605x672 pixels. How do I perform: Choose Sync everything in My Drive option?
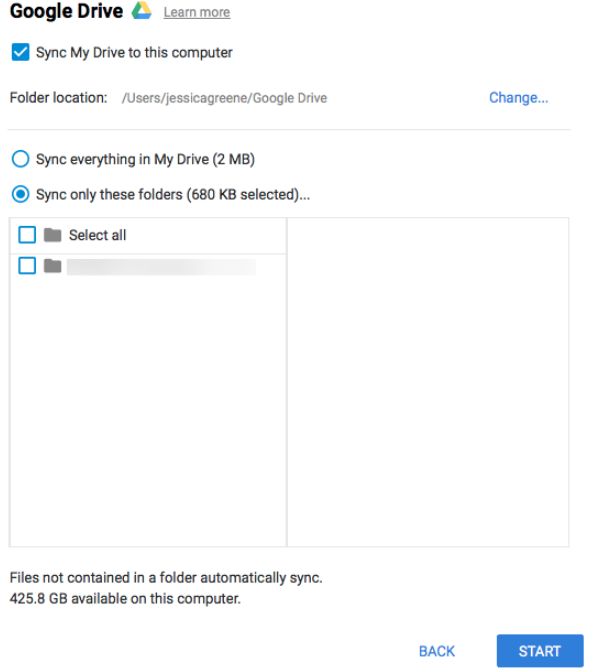click(x=19, y=159)
